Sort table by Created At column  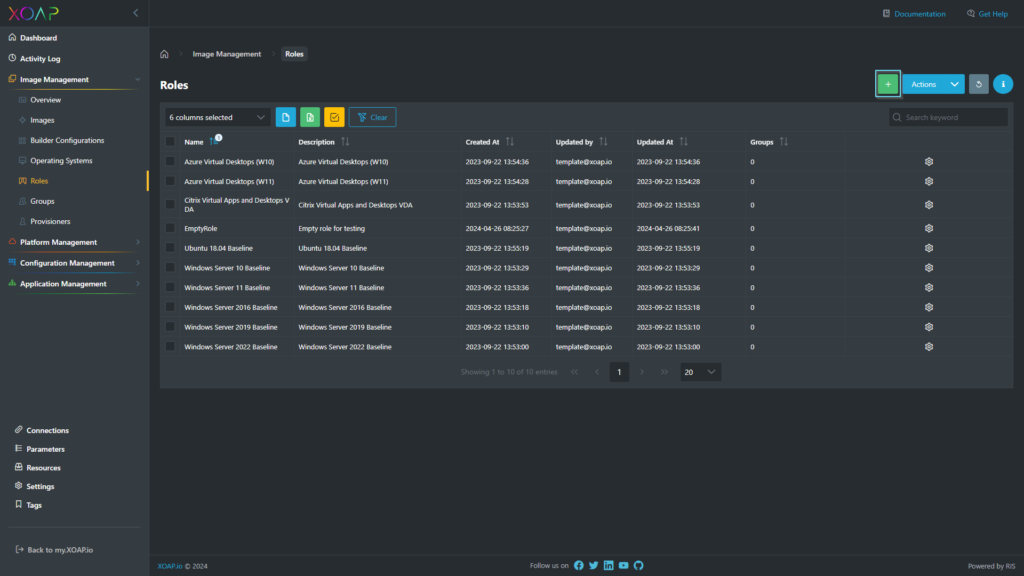[509, 142]
